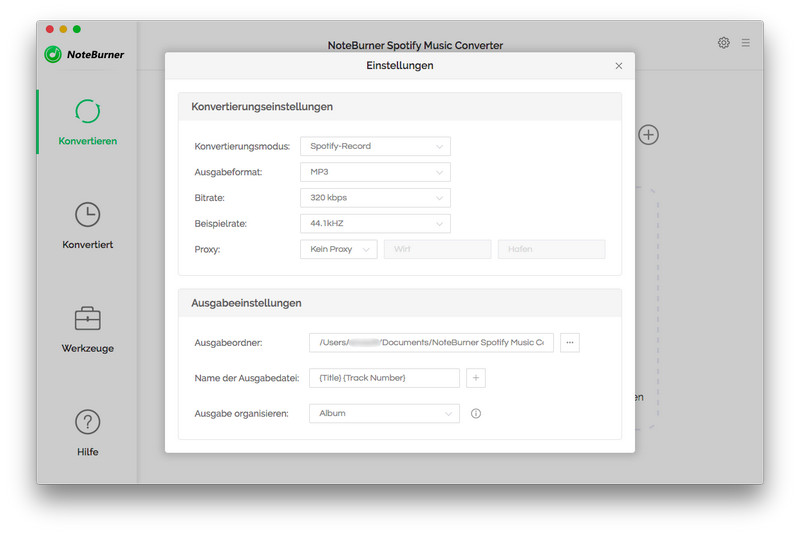800x536 pixels.
Task: Open the Konvertierungsmodus dropdown
Action: 375,146
